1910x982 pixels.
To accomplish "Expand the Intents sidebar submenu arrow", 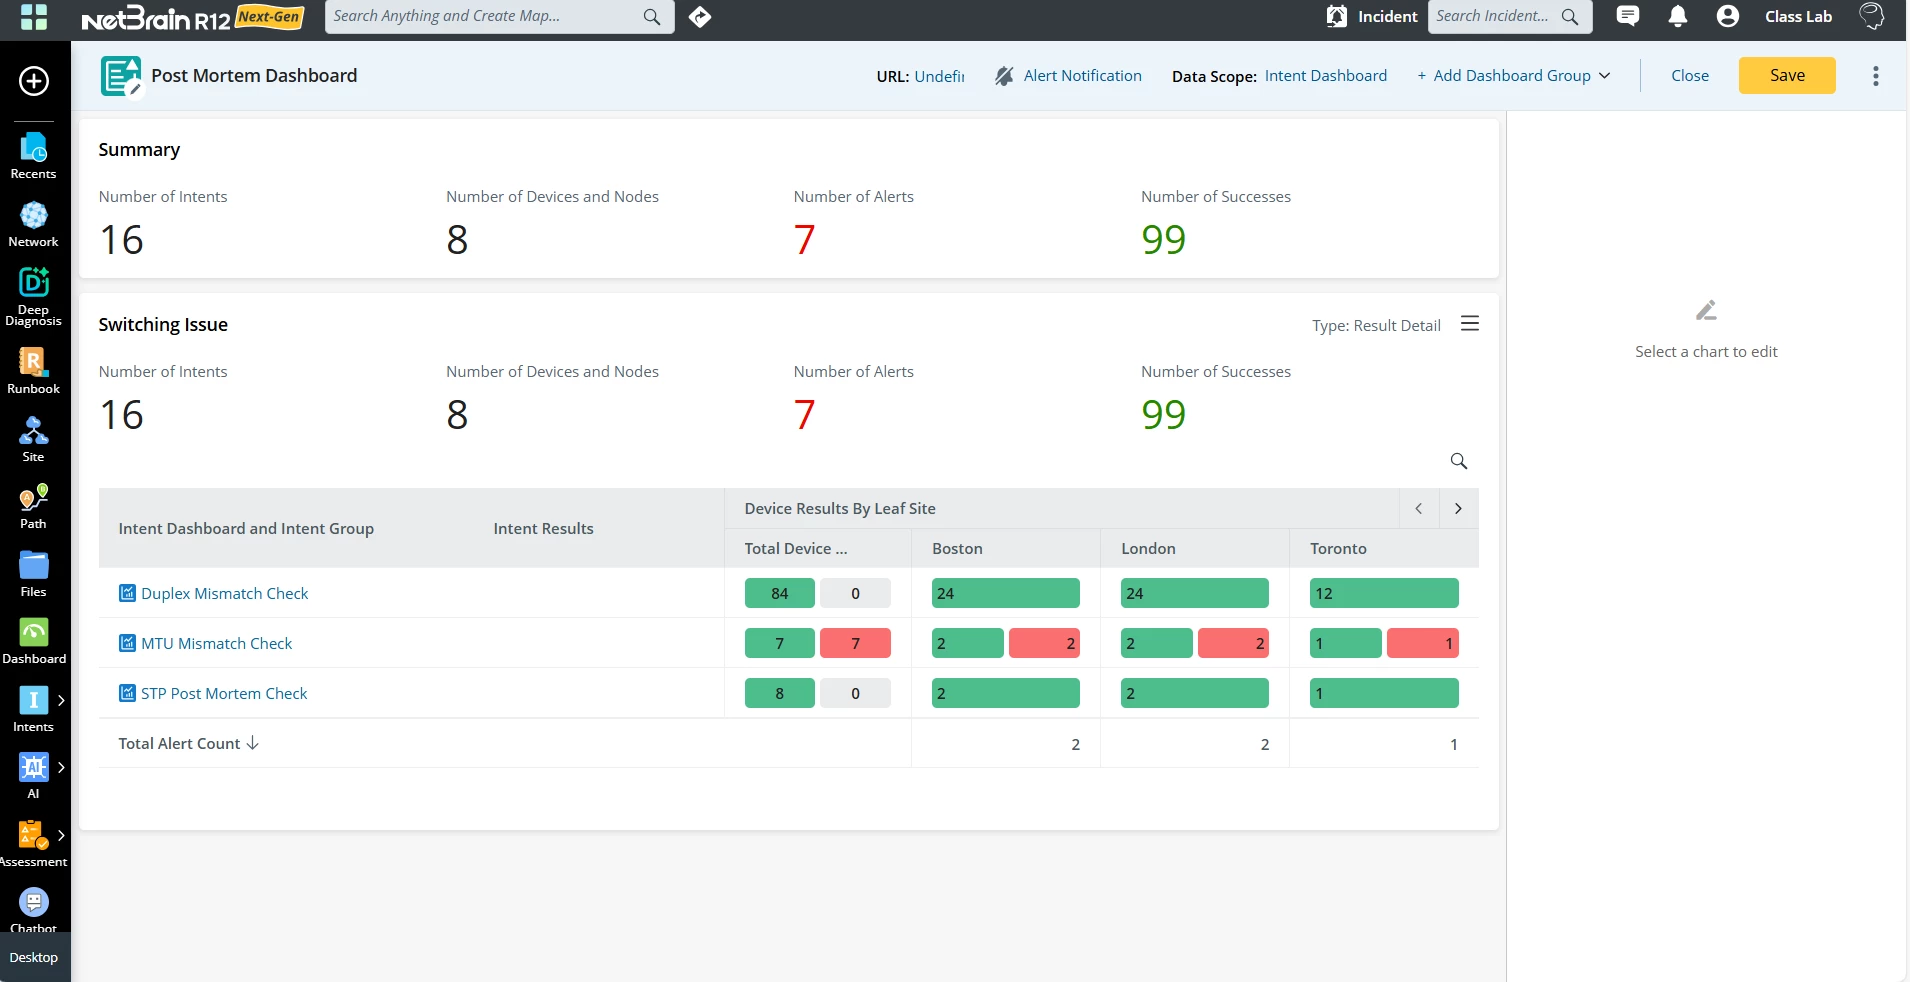I will [x=61, y=700].
